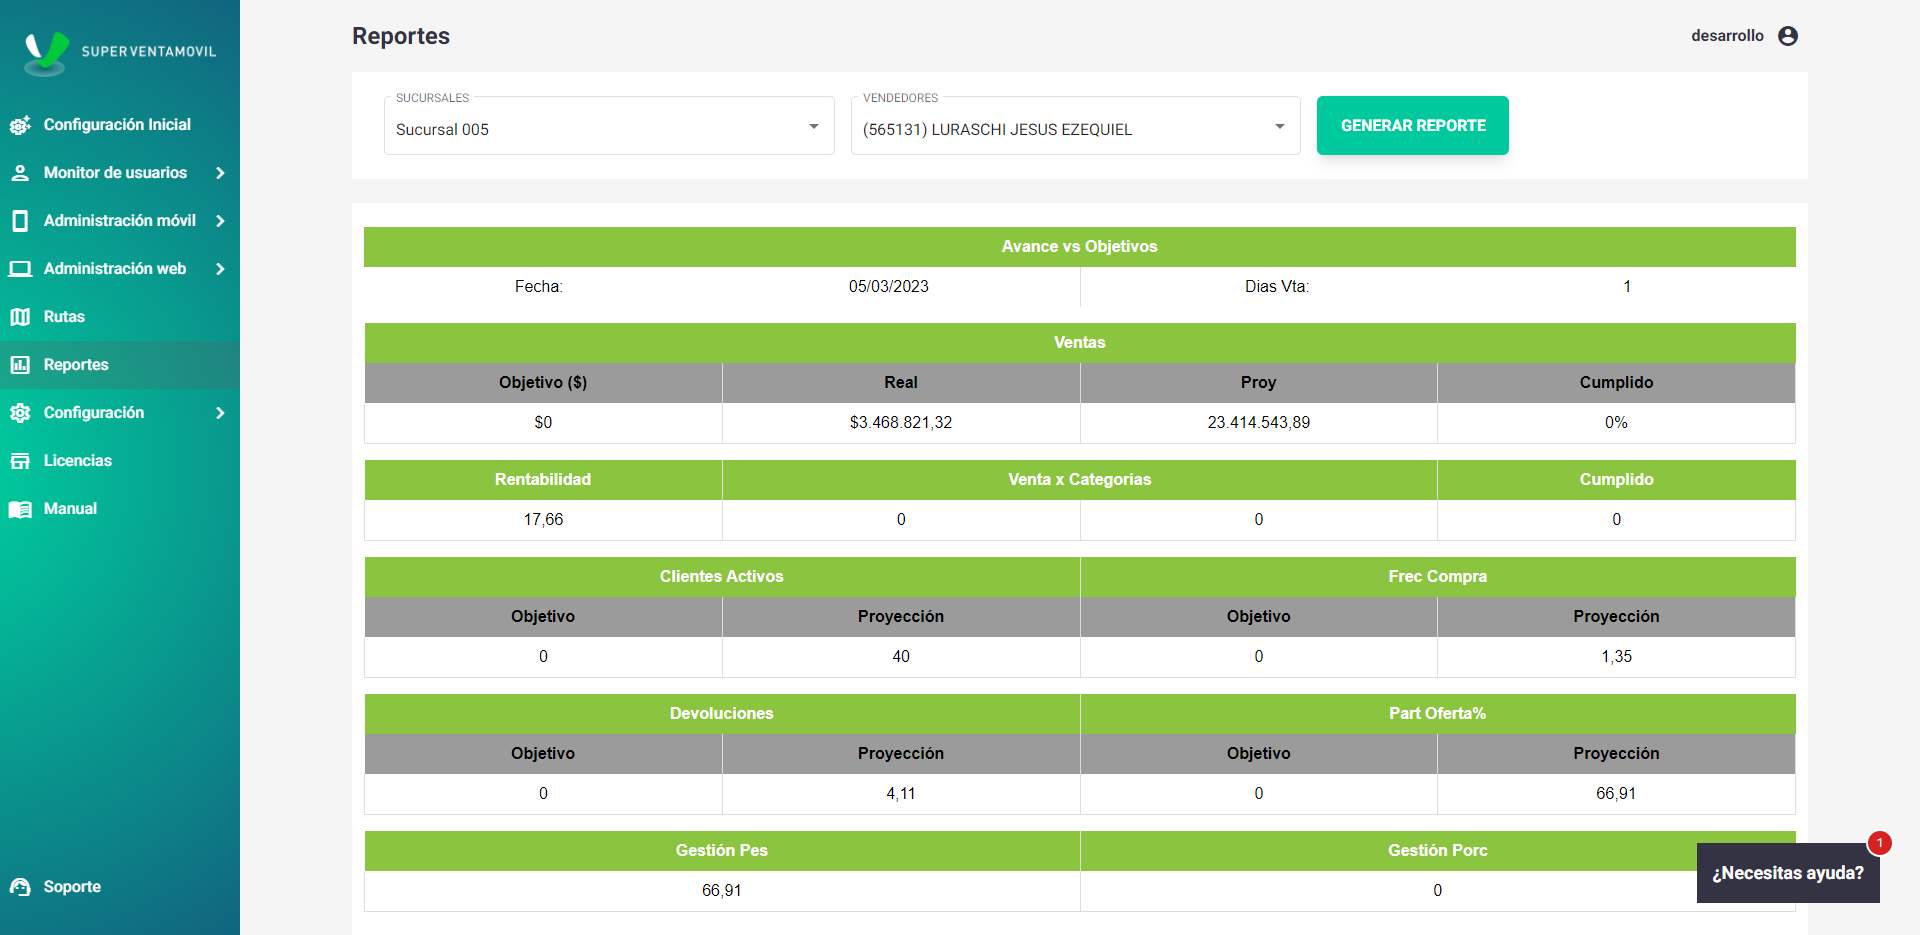The height and width of the screenshot is (935, 1920).
Task: Open the user account avatar icon
Action: tap(1788, 36)
